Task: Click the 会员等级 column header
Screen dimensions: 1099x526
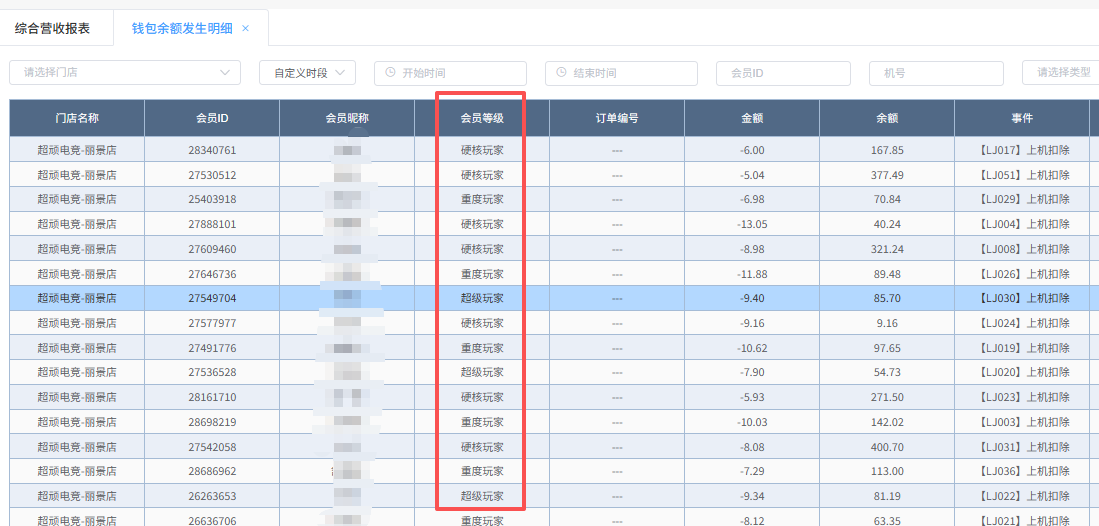Action: tap(482, 118)
